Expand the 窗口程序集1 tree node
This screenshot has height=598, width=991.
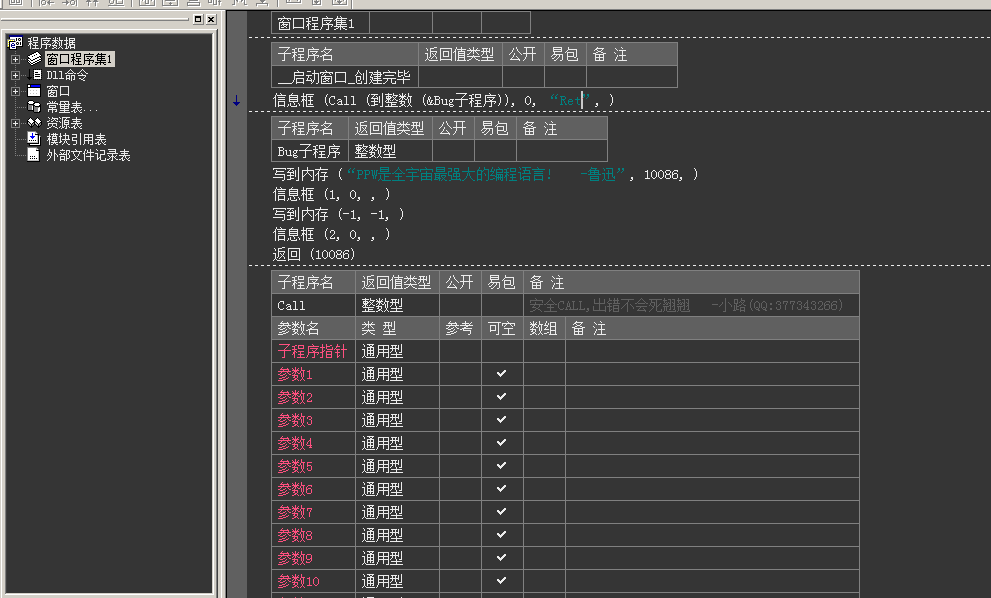click(x=15, y=59)
